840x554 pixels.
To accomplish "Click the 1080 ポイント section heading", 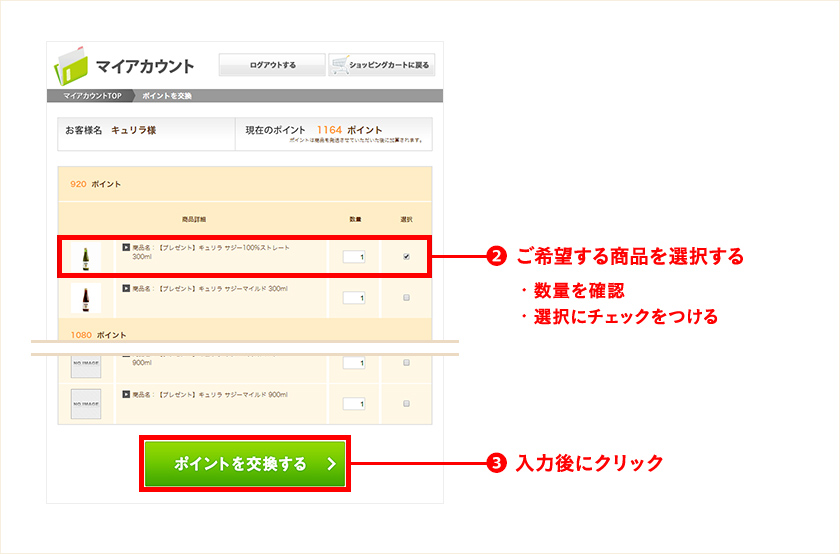I will 98,335.
